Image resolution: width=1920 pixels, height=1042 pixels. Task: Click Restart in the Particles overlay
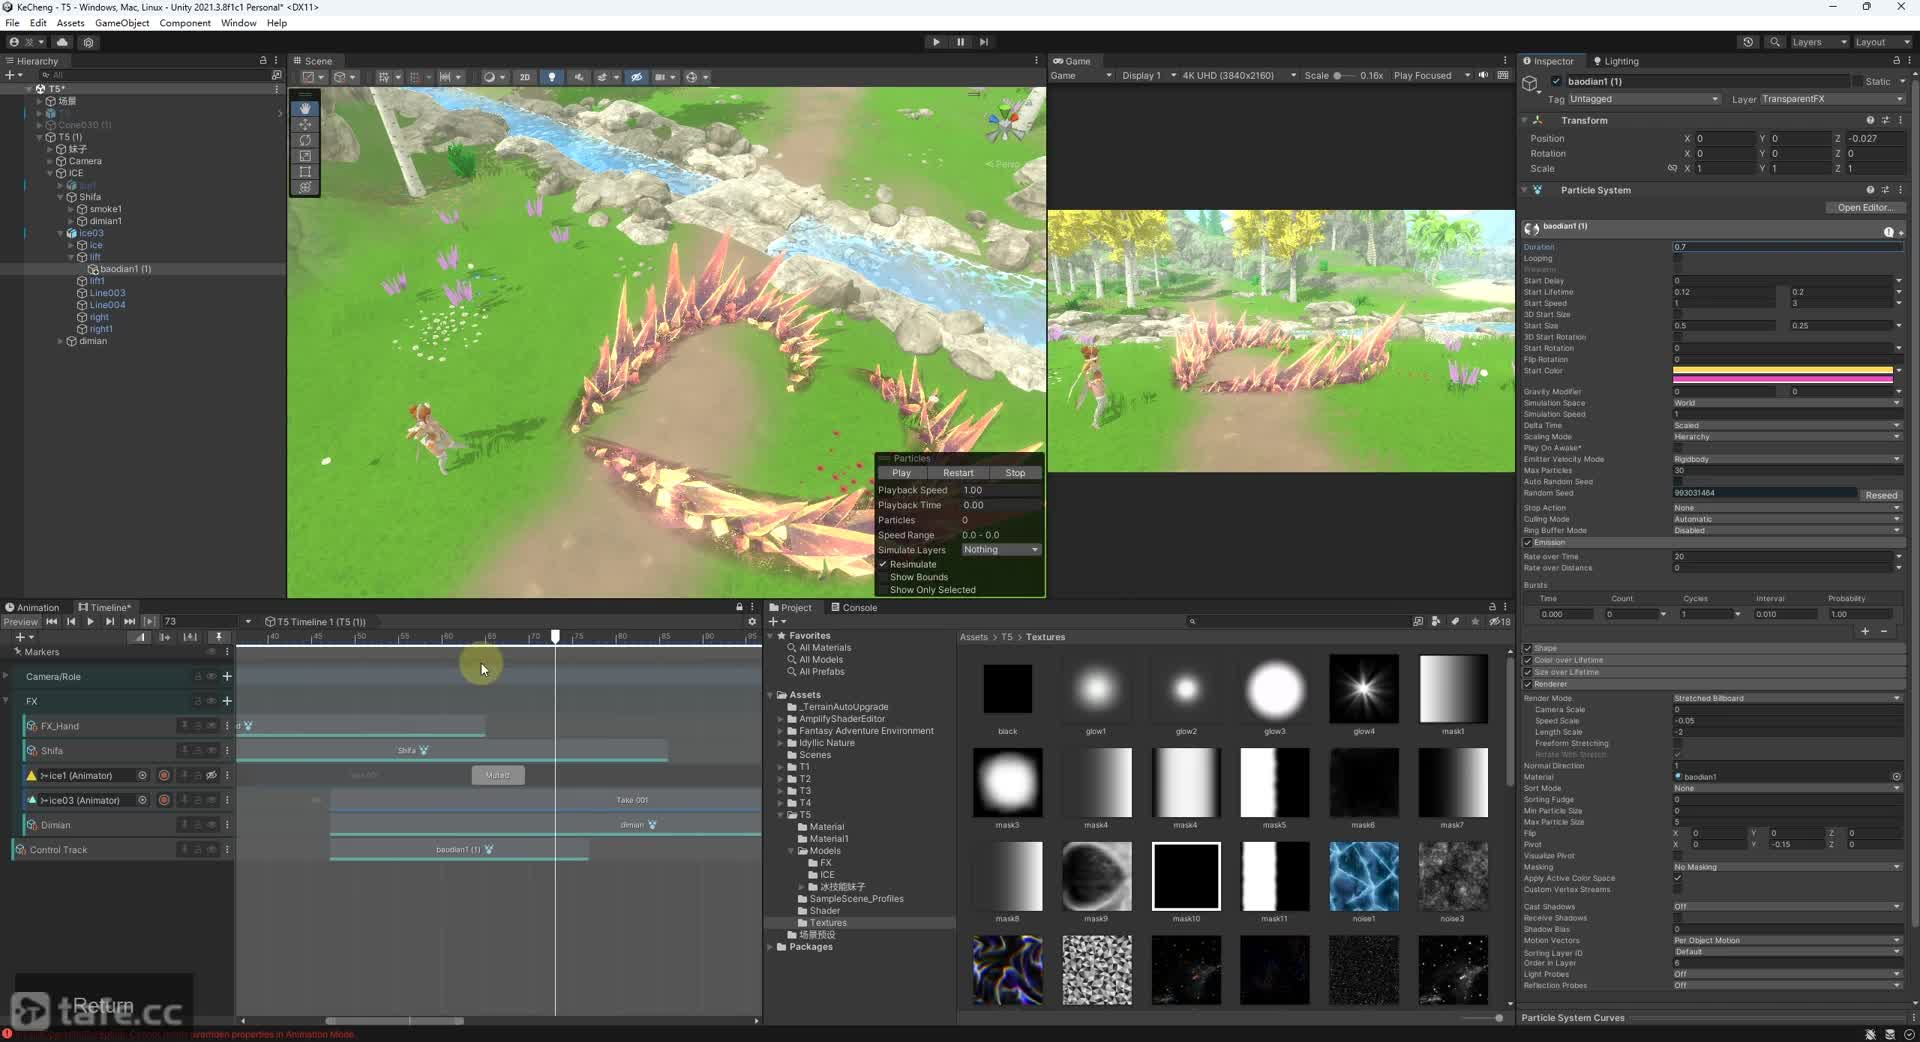click(957, 473)
